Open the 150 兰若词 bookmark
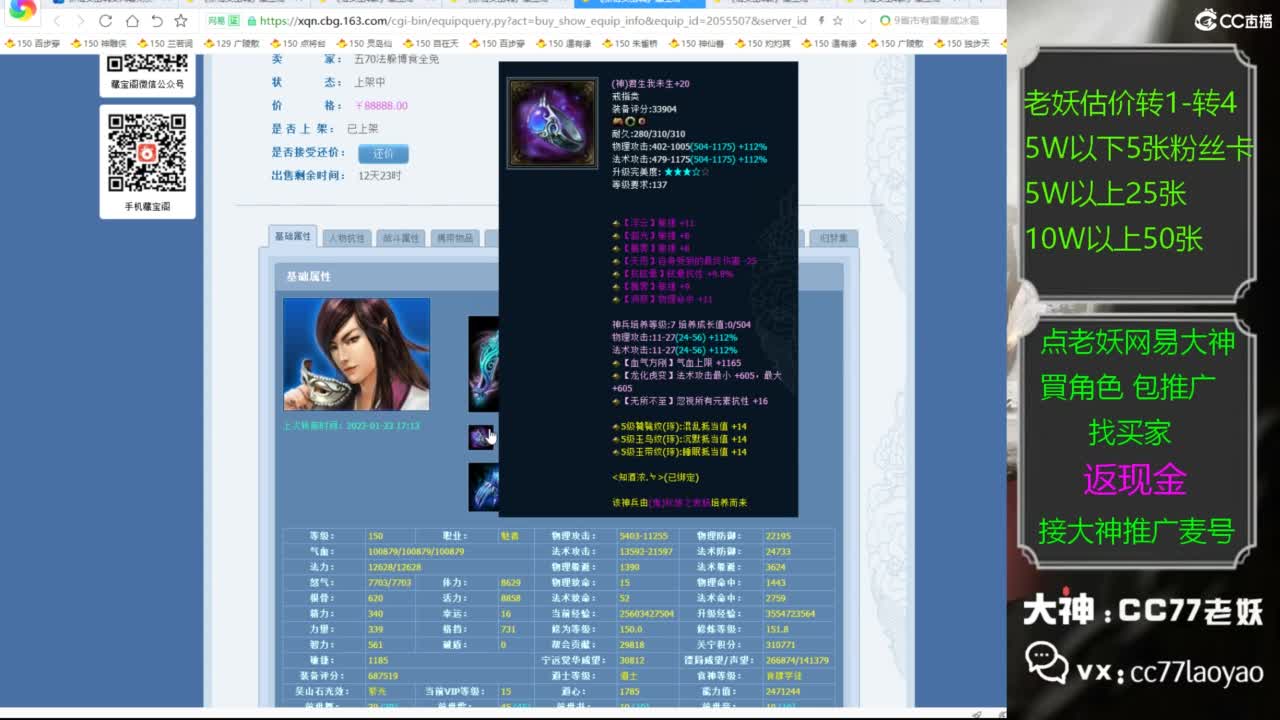1280x720 pixels. (165, 44)
